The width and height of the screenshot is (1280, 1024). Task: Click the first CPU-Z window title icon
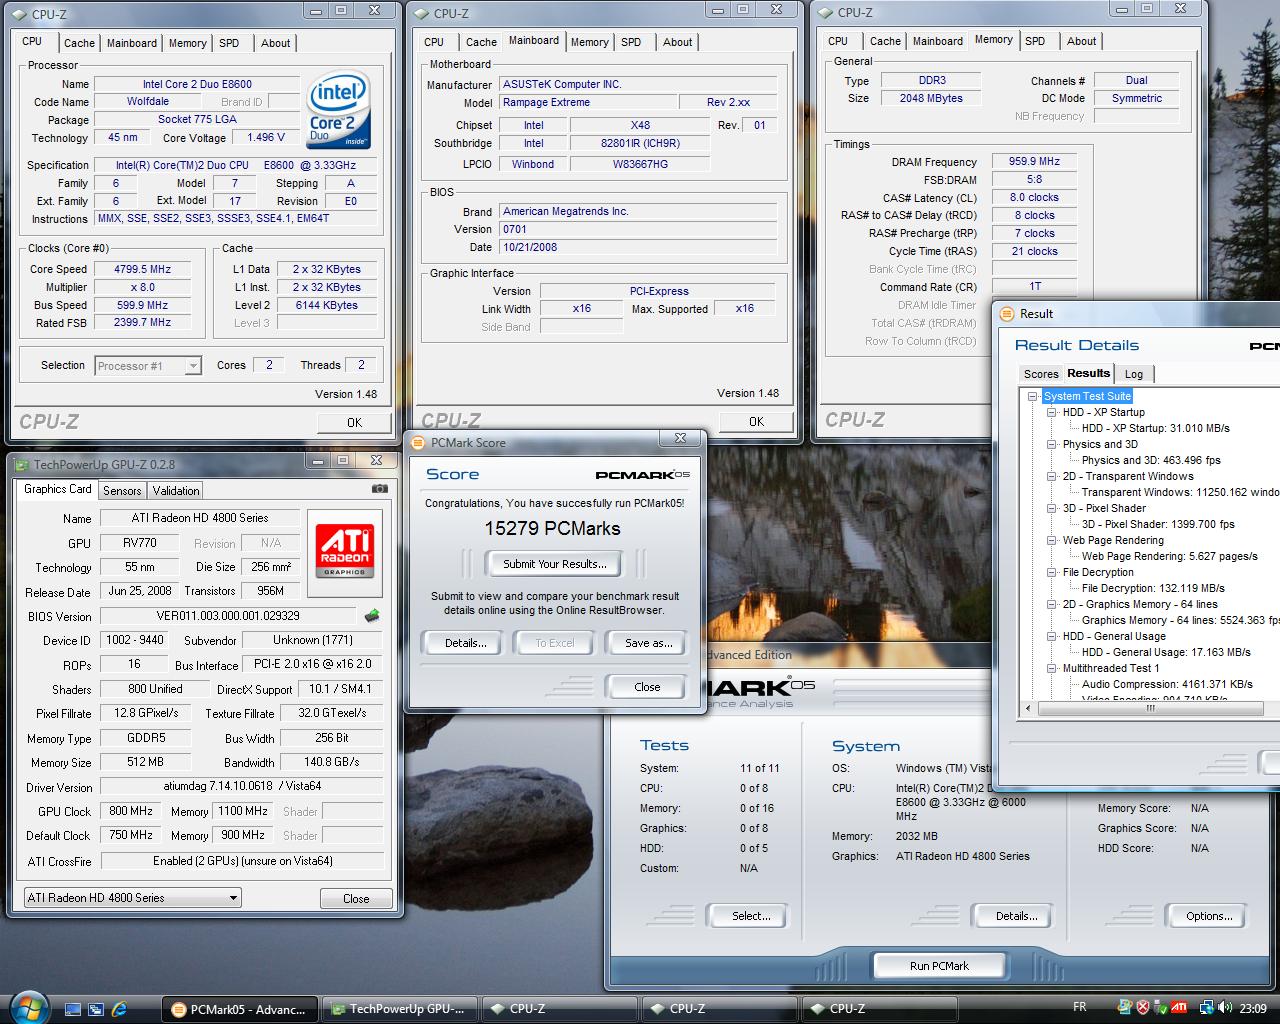[21, 14]
